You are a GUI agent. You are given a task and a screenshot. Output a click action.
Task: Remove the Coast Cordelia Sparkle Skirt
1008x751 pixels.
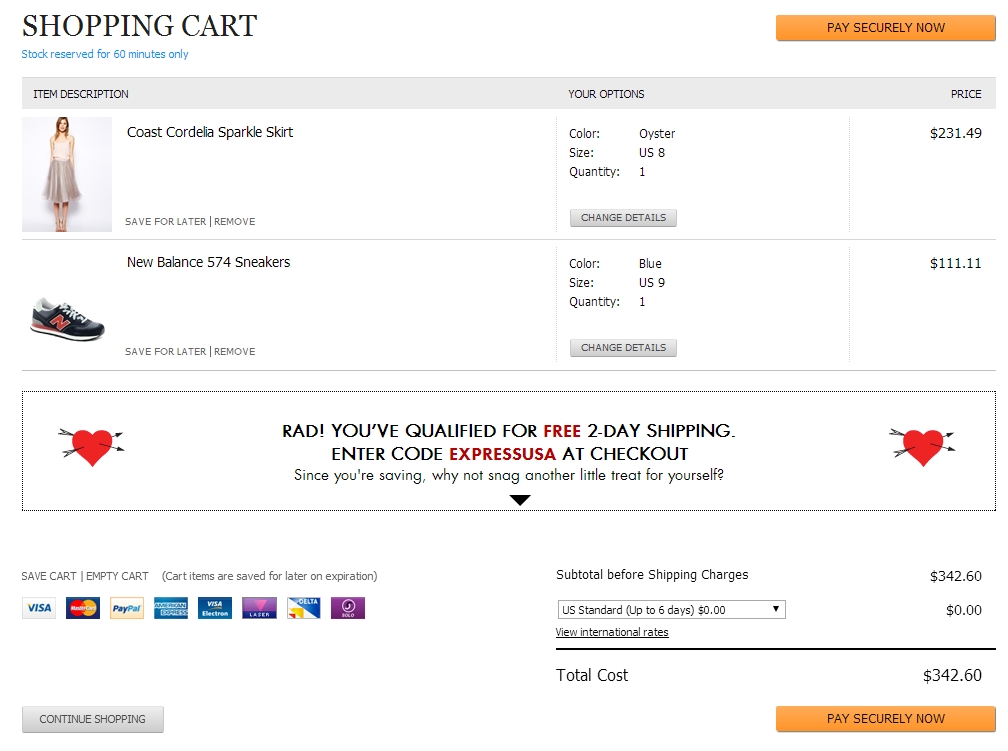235,222
